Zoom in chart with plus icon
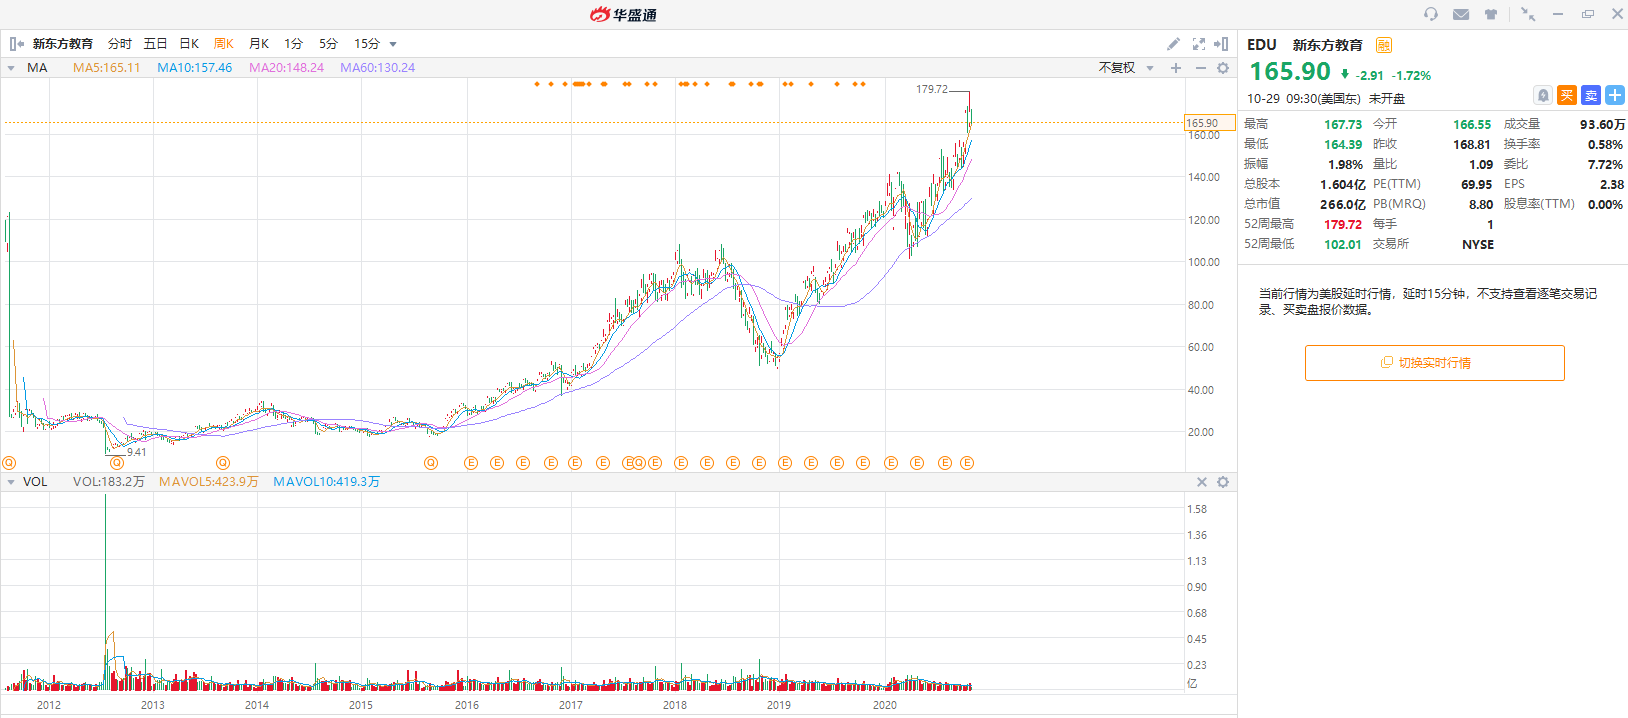The height and width of the screenshot is (718, 1628). (1176, 68)
